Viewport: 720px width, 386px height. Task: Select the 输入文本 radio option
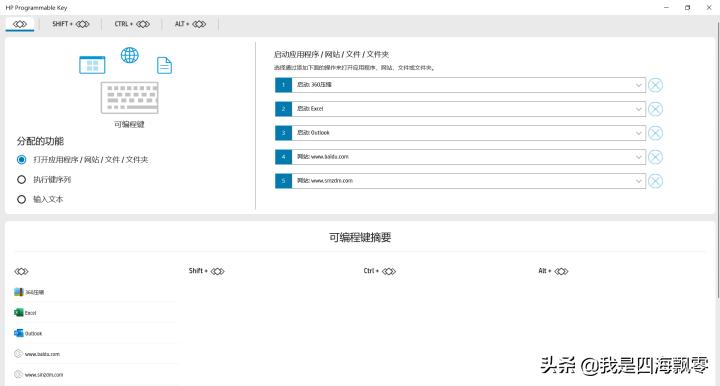22,199
